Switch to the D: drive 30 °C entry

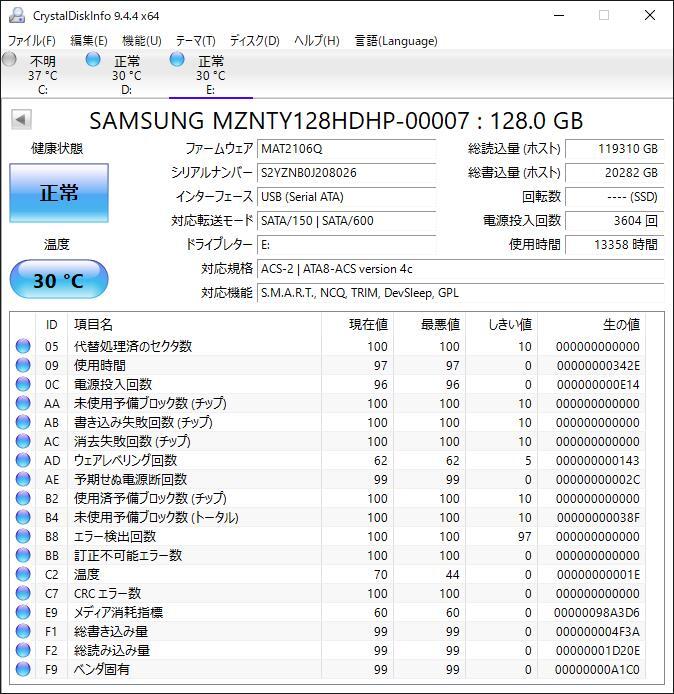pos(127,74)
